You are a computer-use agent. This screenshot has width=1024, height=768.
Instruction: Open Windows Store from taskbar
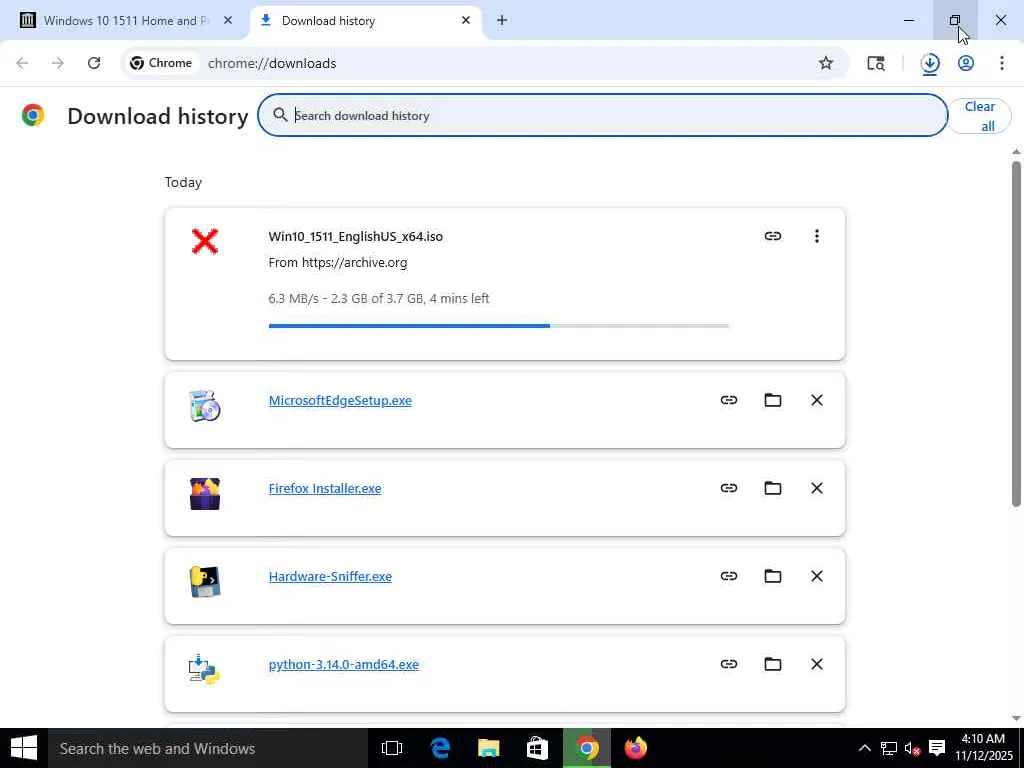[537, 748]
